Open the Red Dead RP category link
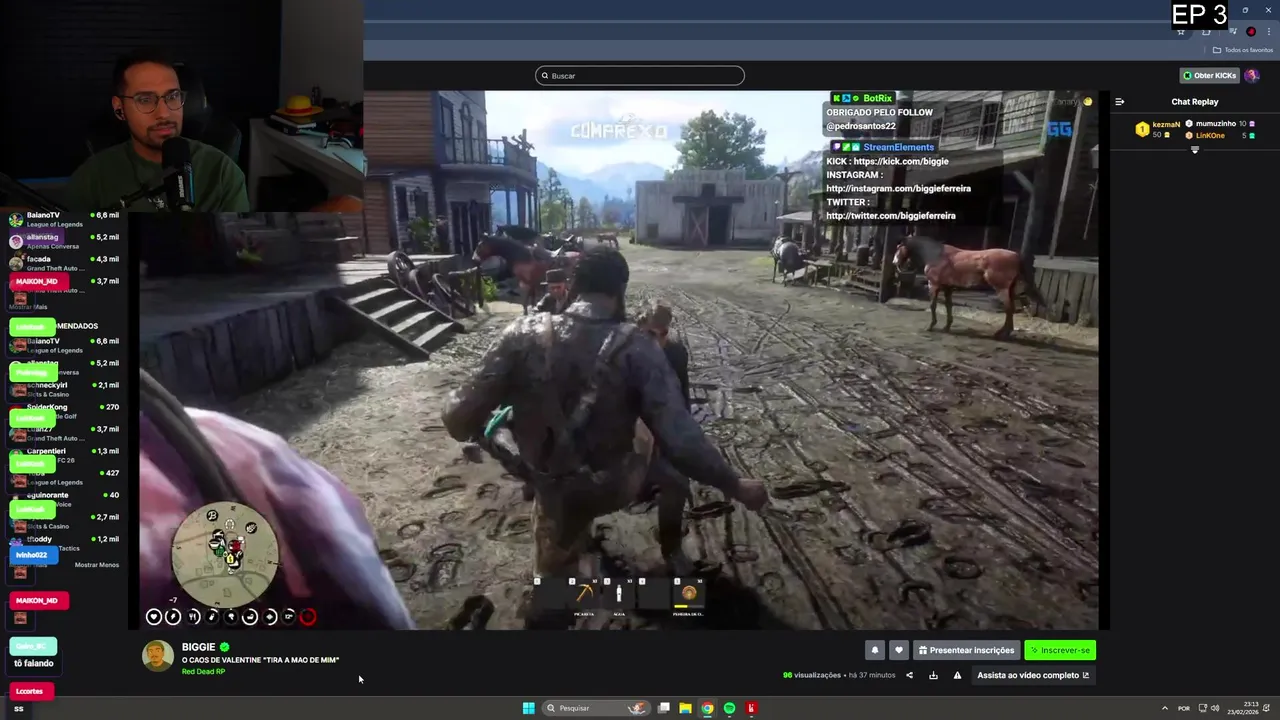Viewport: 1280px width, 720px height. [x=203, y=672]
